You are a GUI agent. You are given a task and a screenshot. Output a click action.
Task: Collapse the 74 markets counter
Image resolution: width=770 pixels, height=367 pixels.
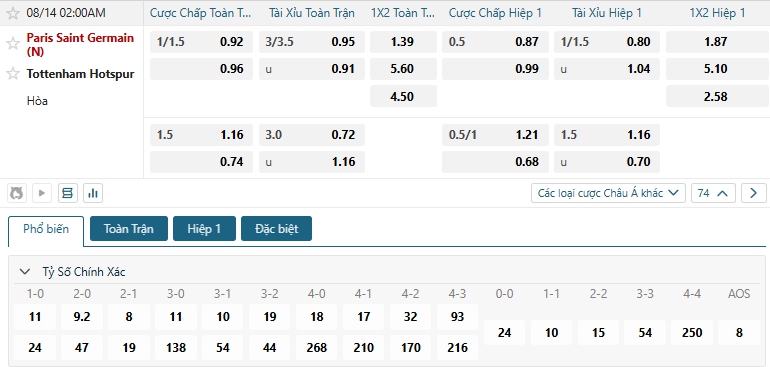(713, 193)
